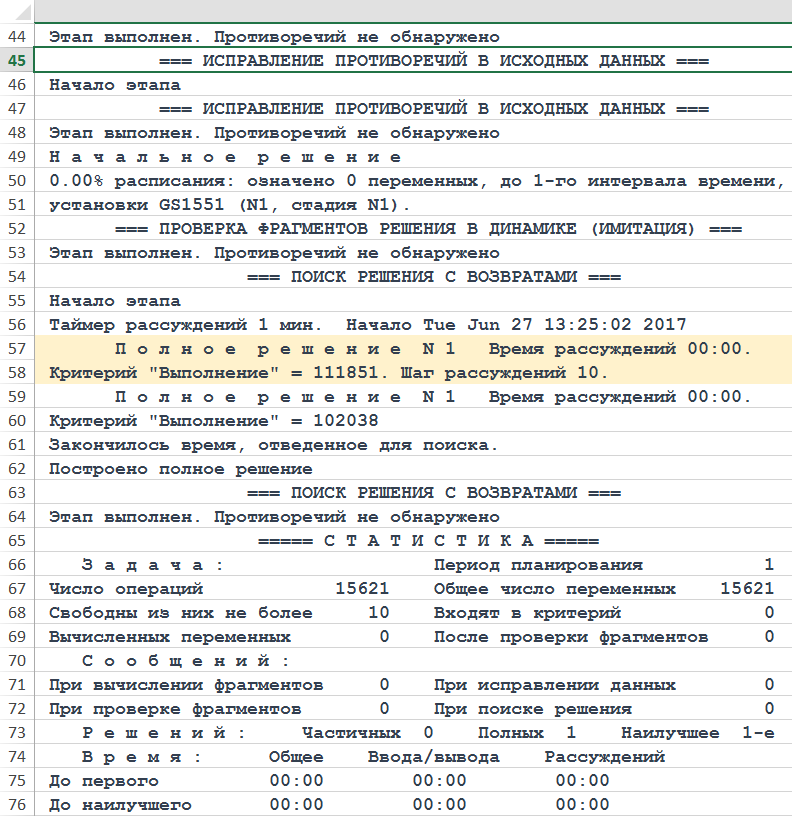Select row header 76
792x816 pixels.
(x=17, y=805)
